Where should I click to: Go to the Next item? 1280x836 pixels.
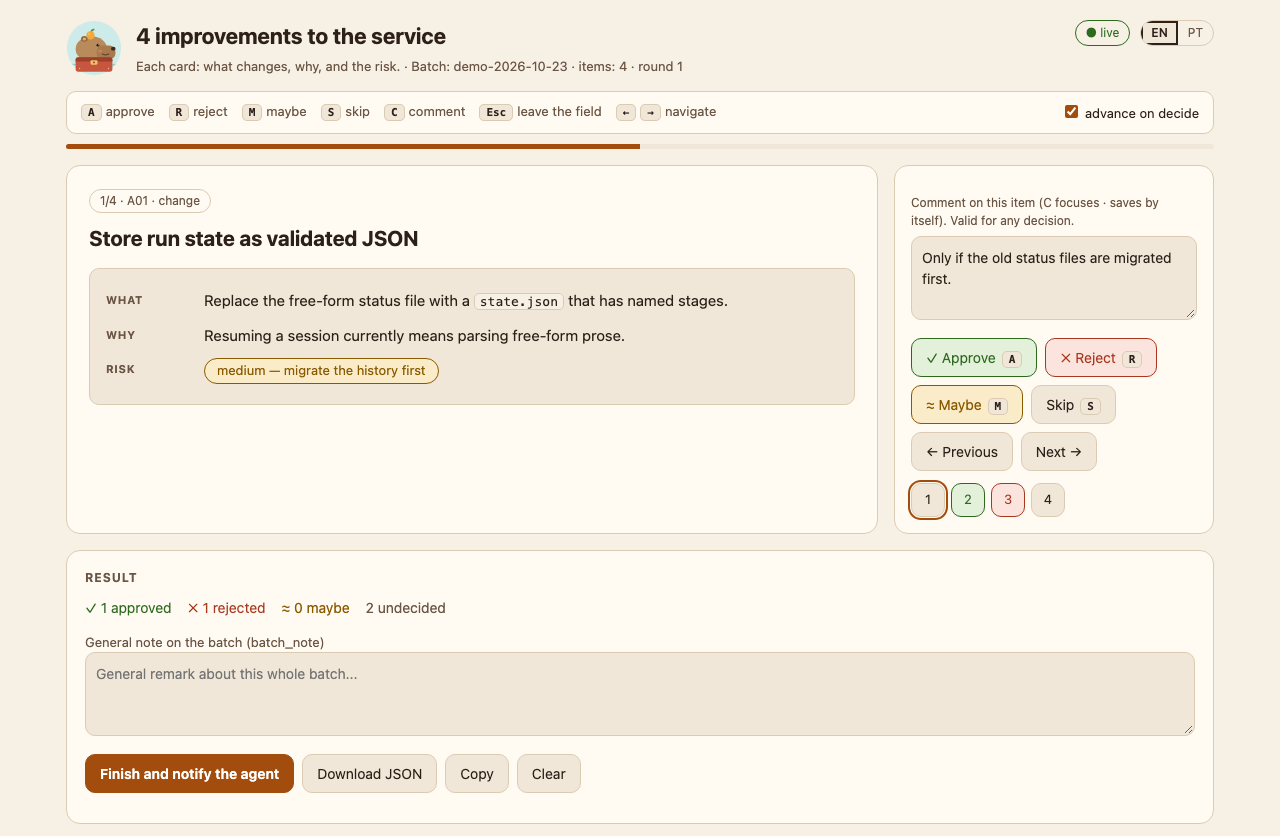[1059, 452]
